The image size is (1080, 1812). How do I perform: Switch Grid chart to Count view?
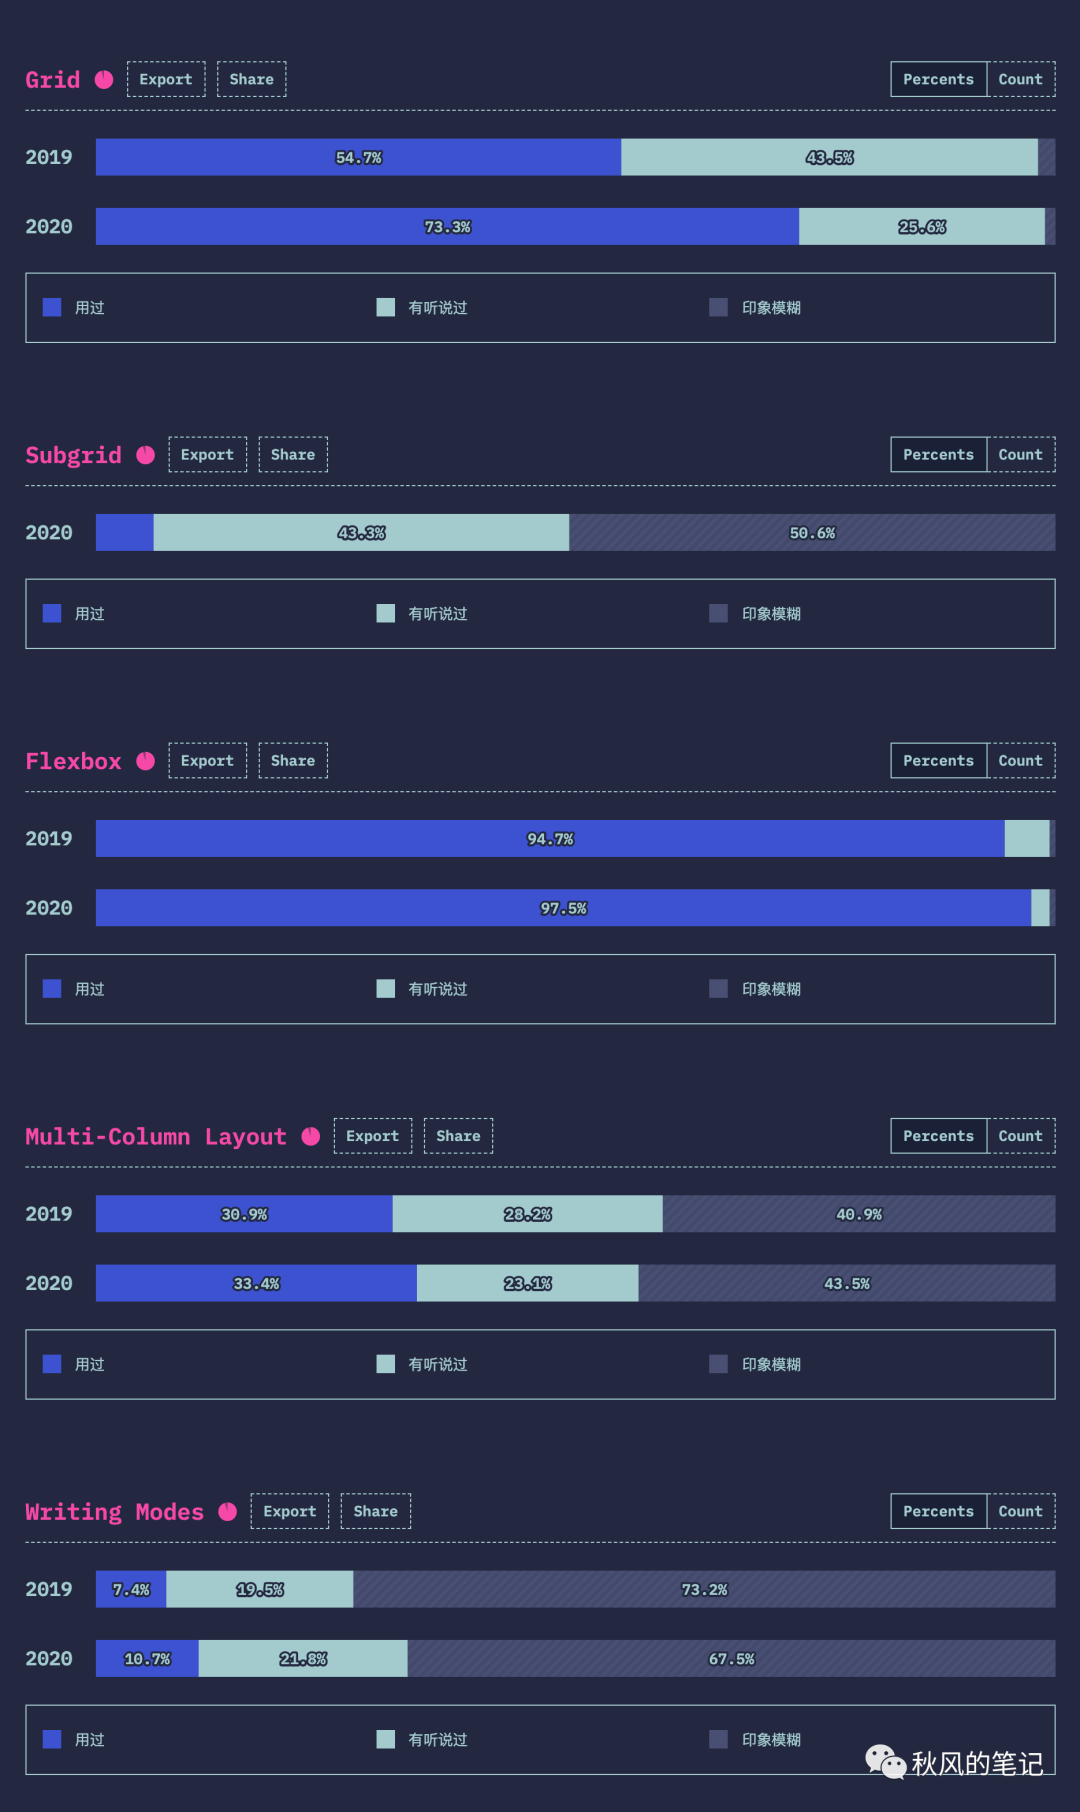1020,79
